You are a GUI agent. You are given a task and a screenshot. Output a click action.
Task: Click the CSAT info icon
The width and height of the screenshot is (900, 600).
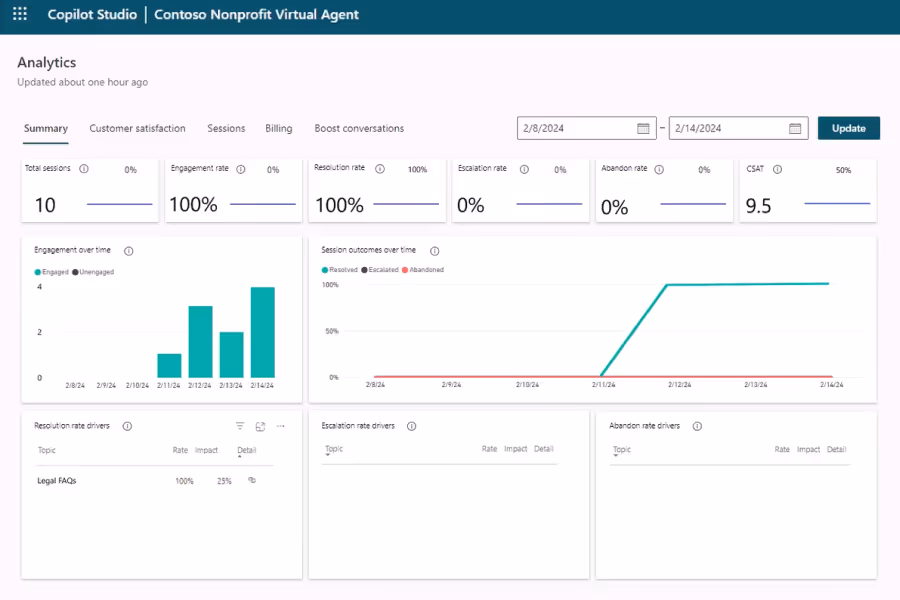[777, 169]
